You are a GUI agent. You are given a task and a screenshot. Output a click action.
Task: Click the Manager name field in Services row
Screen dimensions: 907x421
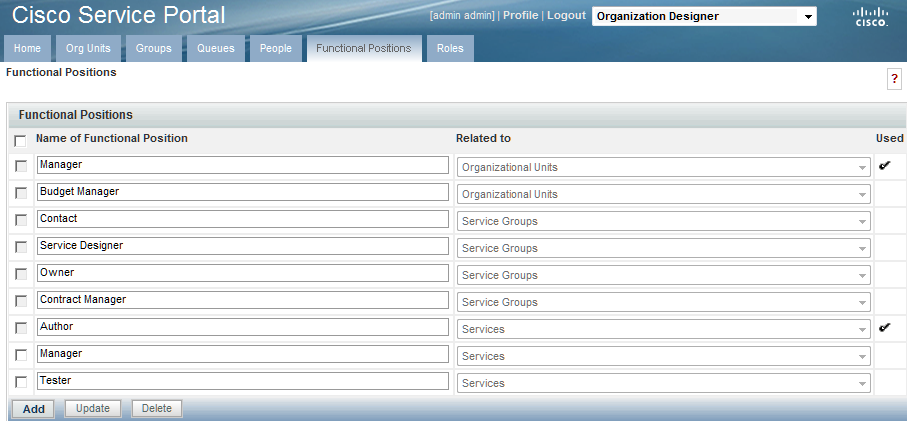[243, 354]
